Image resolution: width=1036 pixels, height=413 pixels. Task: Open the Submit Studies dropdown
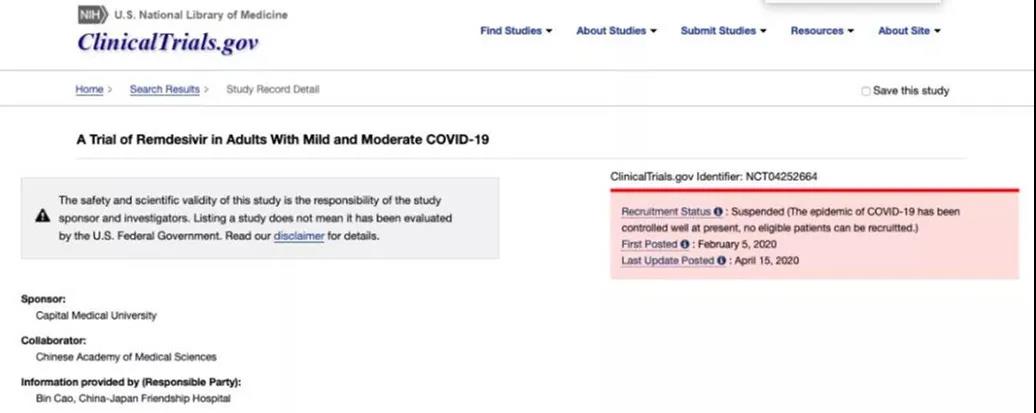723,30
